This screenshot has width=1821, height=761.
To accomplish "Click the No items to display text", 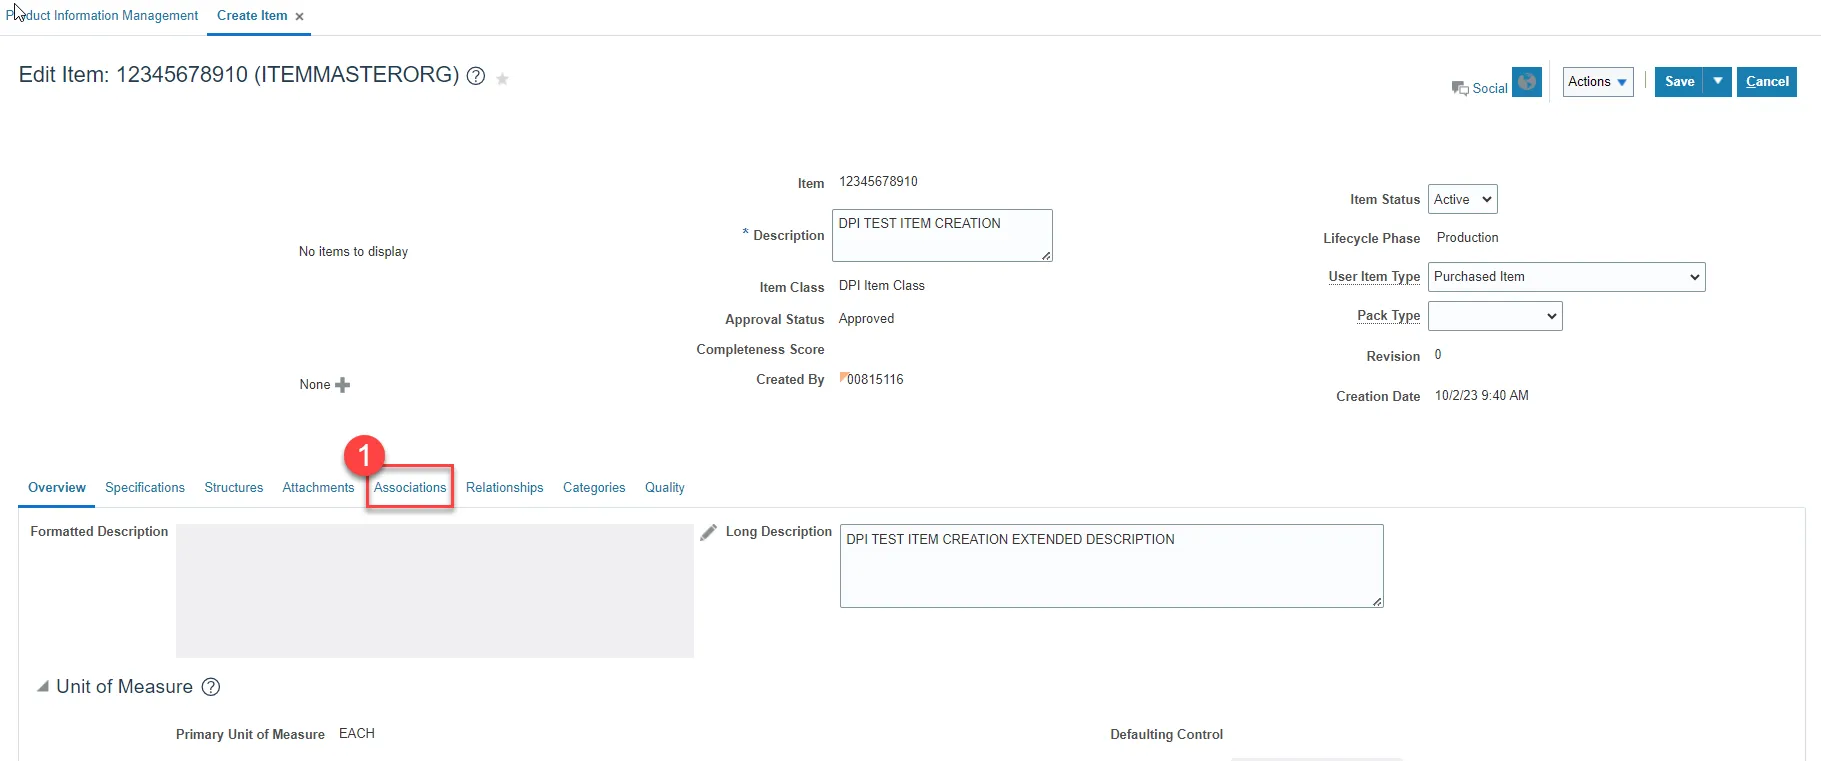I will click(354, 252).
